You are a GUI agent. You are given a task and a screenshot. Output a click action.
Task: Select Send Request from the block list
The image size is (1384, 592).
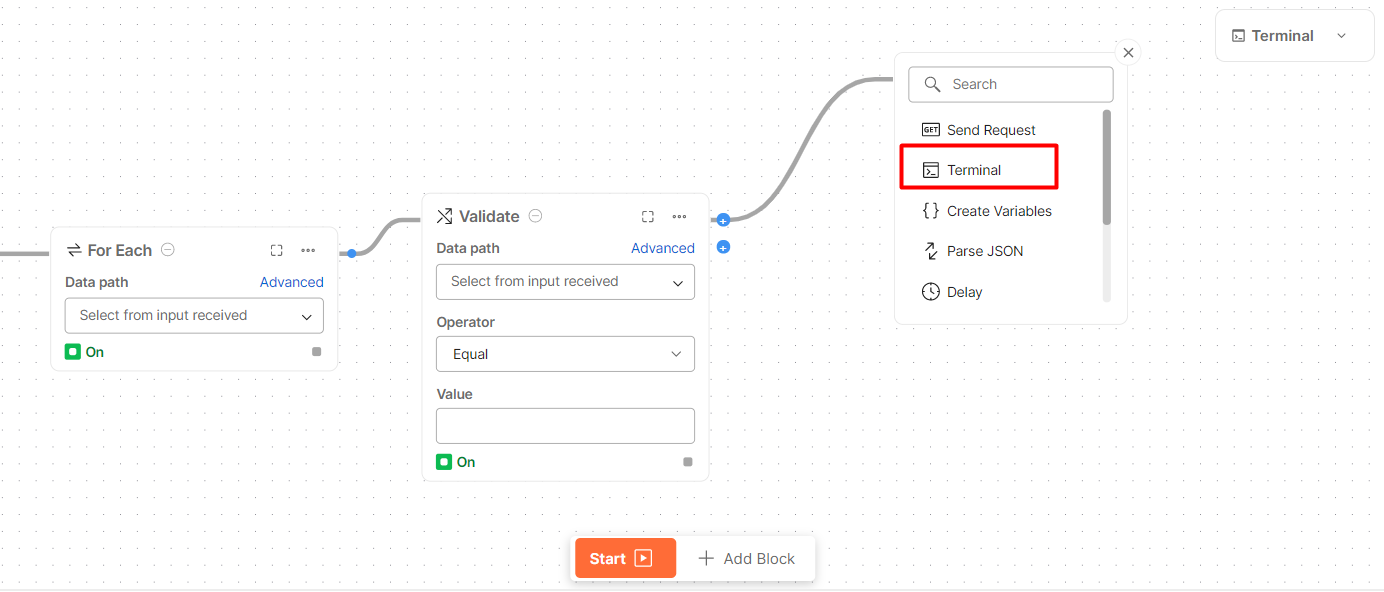(x=990, y=130)
